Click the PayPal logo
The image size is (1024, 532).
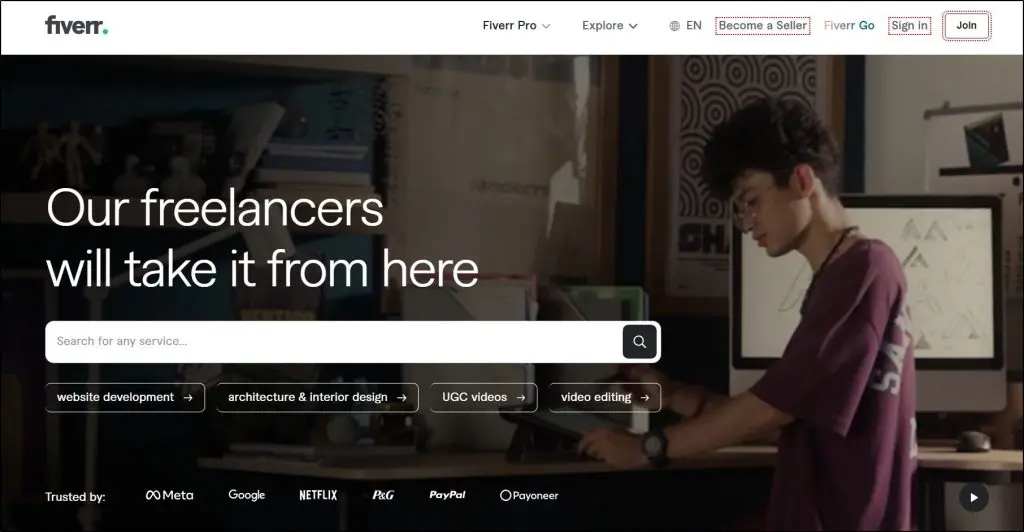(x=447, y=495)
